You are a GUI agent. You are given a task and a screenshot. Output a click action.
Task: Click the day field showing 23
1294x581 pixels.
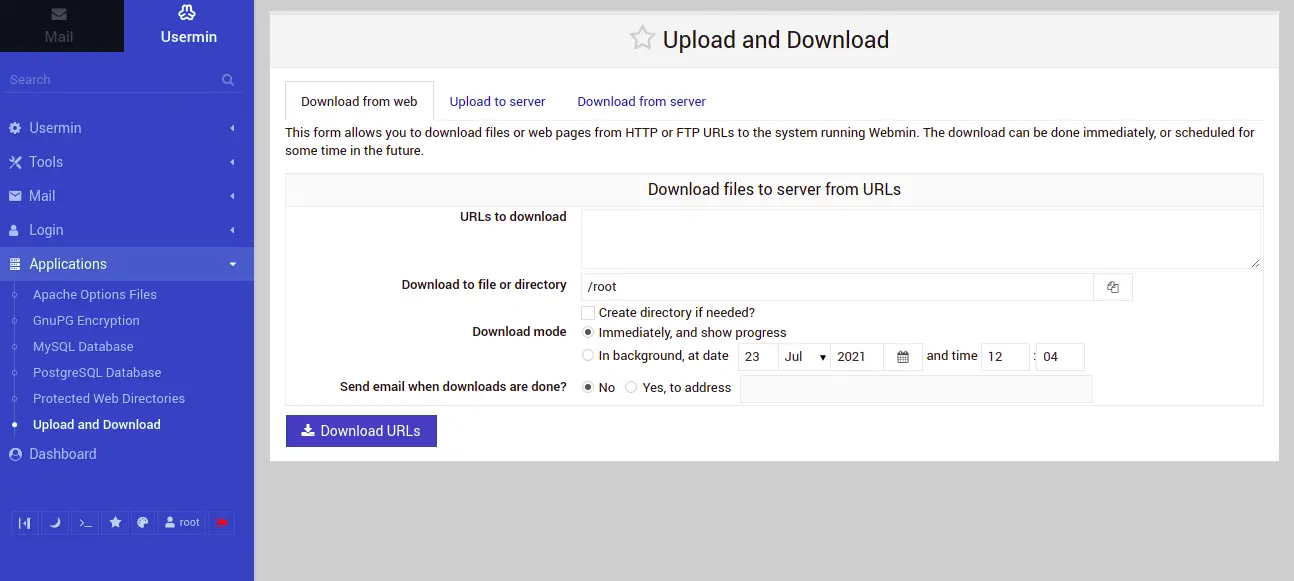coord(758,357)
